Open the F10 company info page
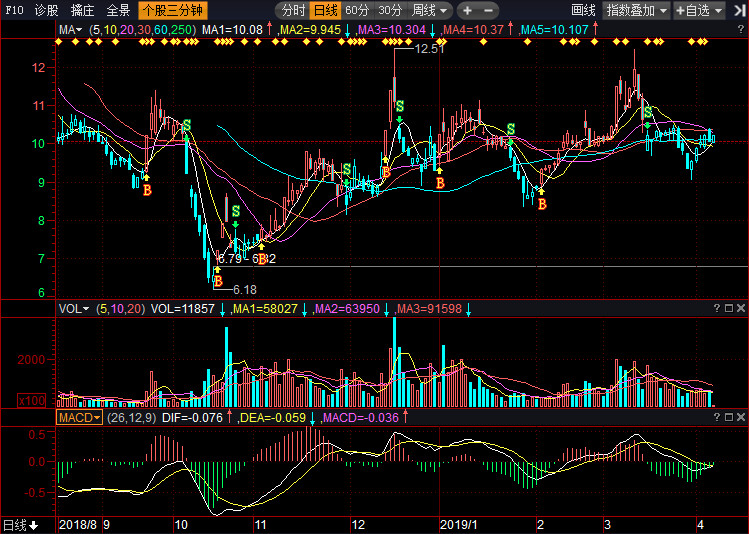The height and width of the screenshot is (534, 749). tap(14, 10)
